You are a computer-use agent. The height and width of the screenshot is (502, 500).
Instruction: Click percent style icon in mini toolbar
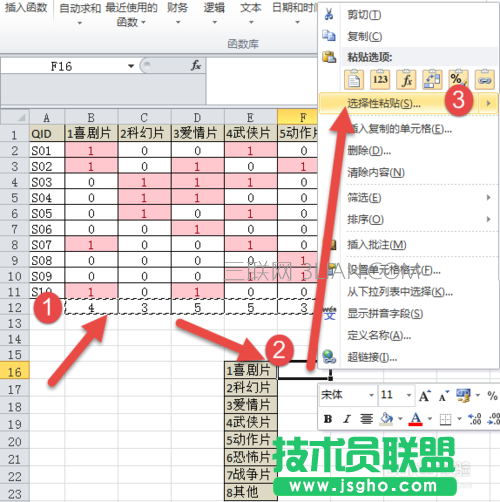click(x=492, y=396)
